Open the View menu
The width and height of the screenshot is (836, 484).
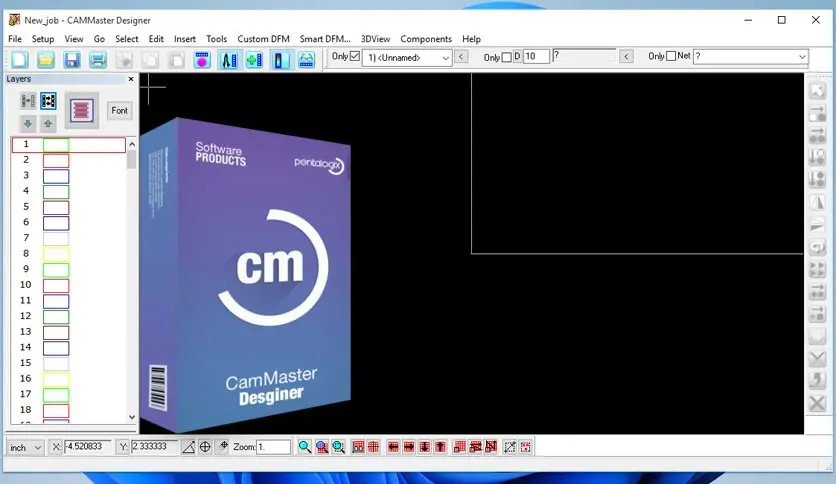point(74,39)
